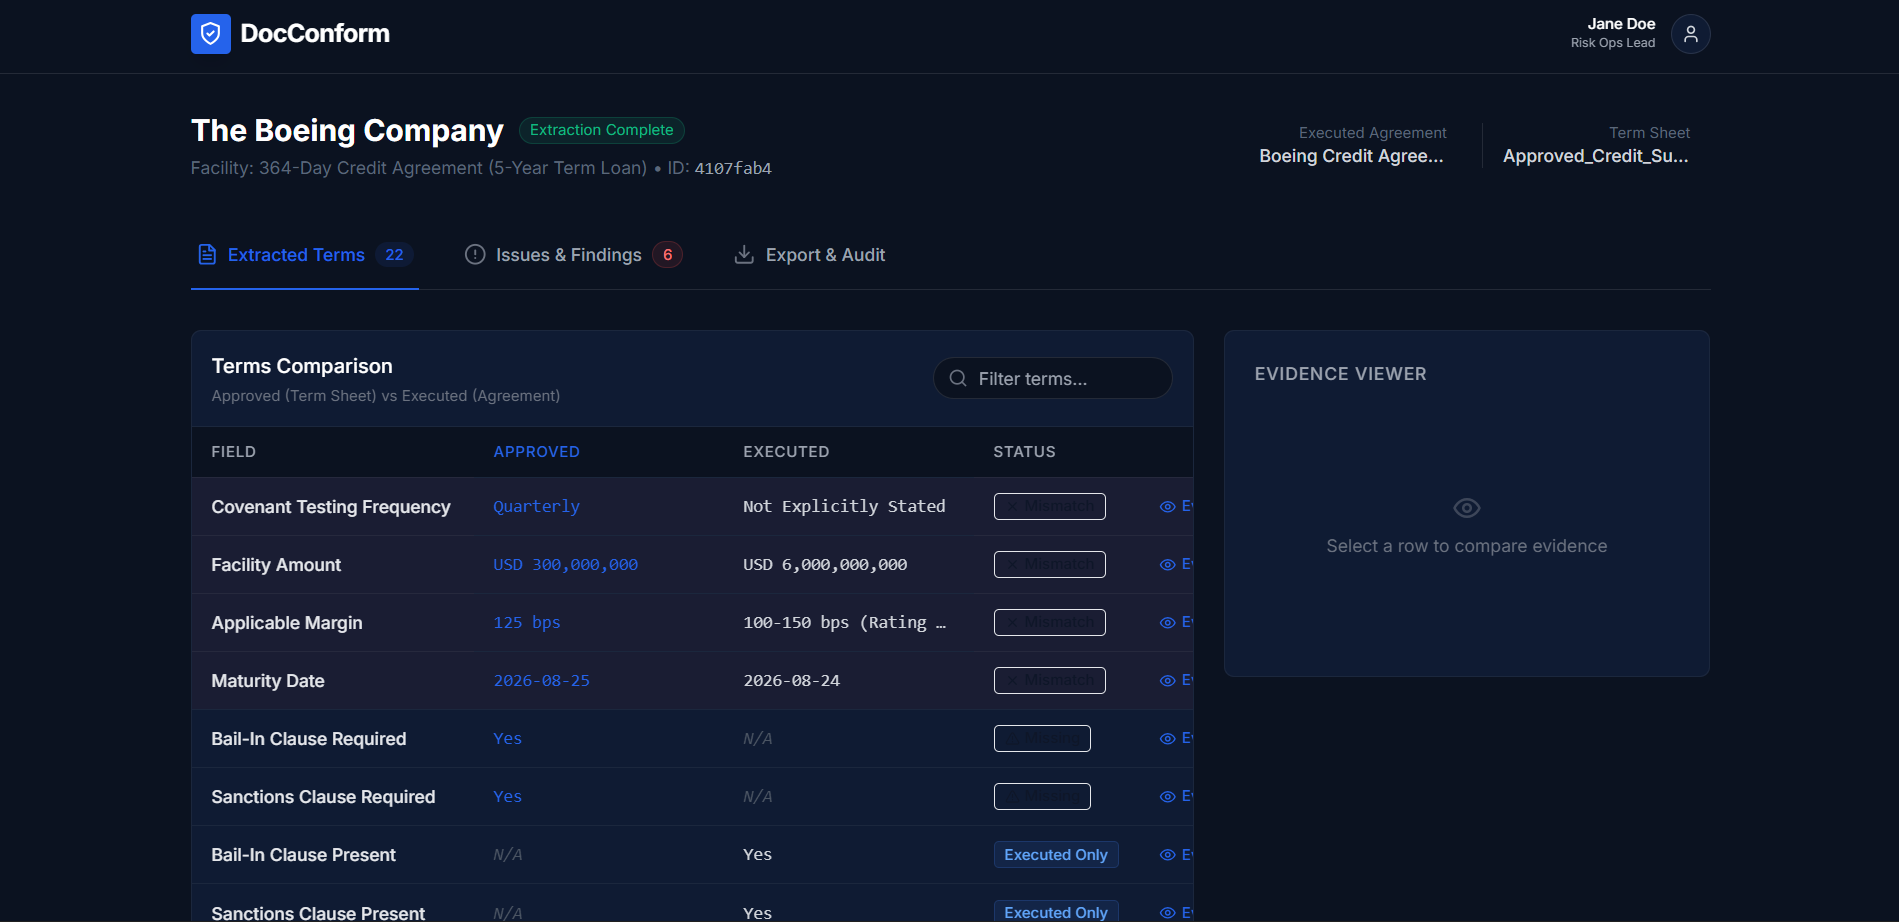Click the status badge for Sanctions Clause Required

(x=1042, y=796)
